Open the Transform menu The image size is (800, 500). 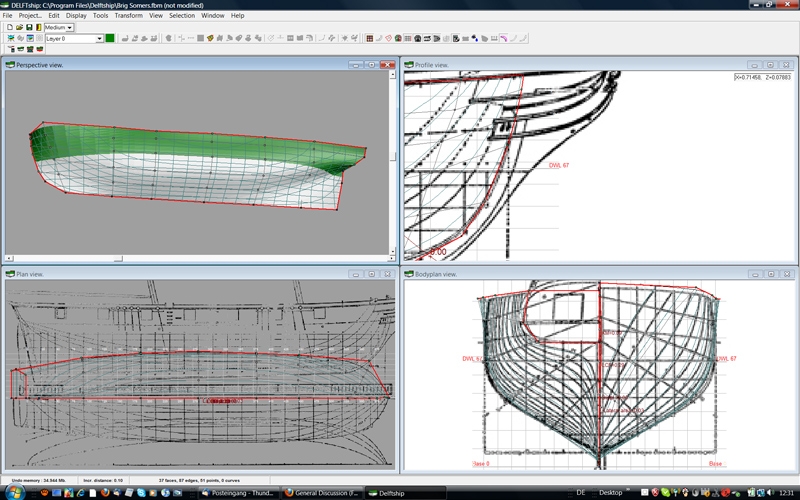click(x=128, y=16)
